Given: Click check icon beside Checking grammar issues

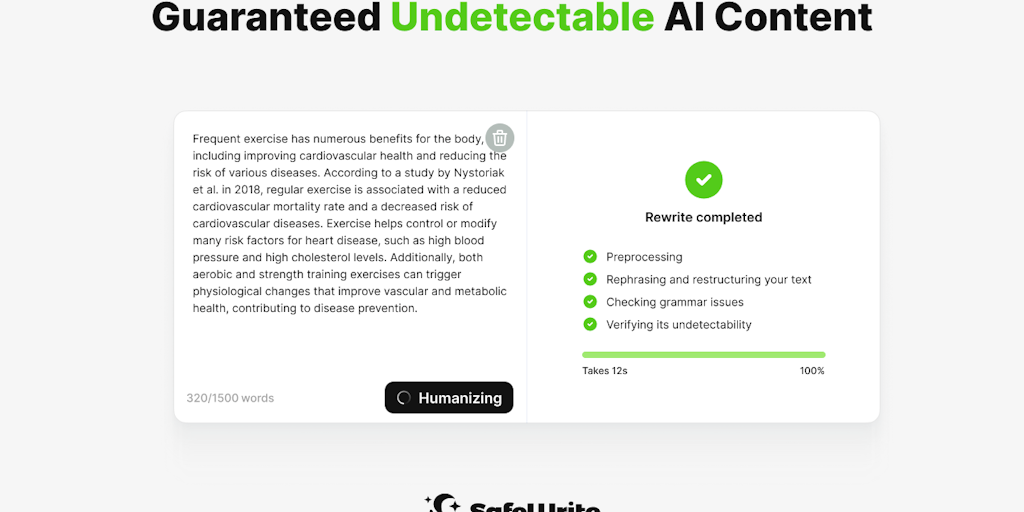Looking at the screenshot, I should [590, 302].
